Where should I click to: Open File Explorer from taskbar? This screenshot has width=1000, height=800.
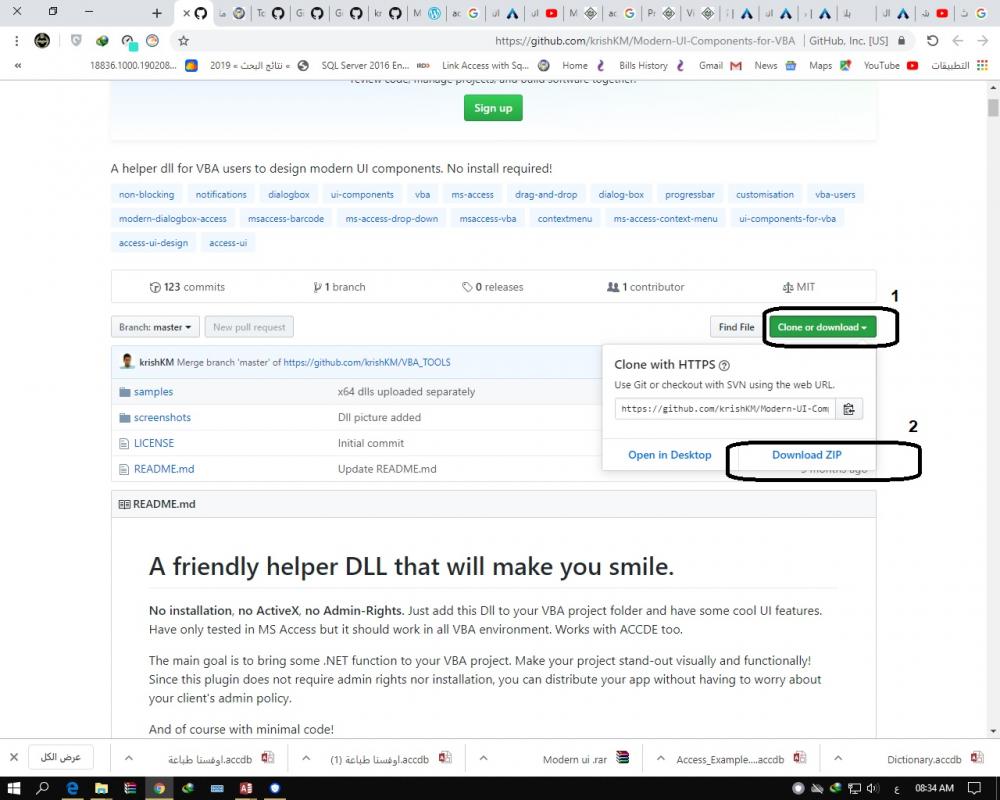tap(101, 788)
